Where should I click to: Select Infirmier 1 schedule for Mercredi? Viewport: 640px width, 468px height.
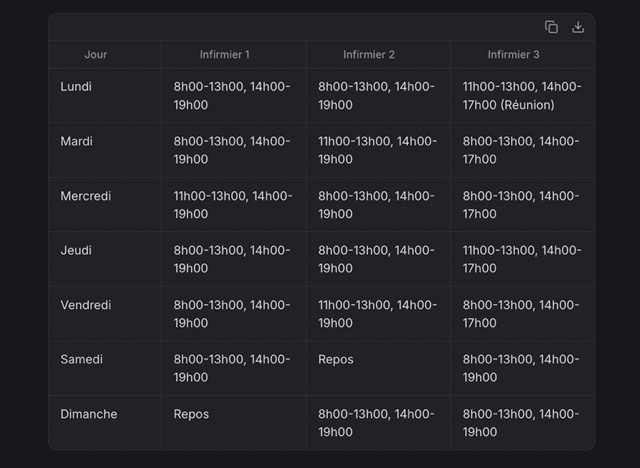click(232, 205)
